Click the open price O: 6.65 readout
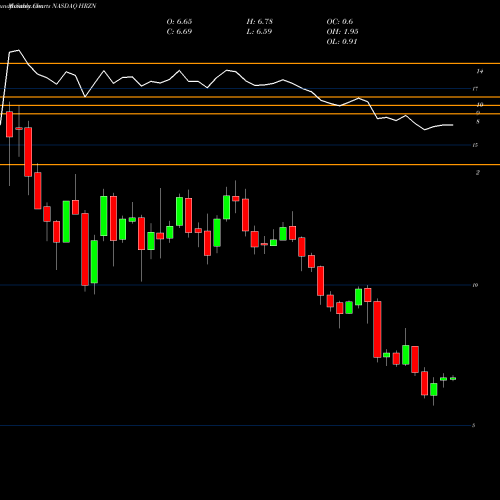 pyautogui.click(x=179, y=22)
